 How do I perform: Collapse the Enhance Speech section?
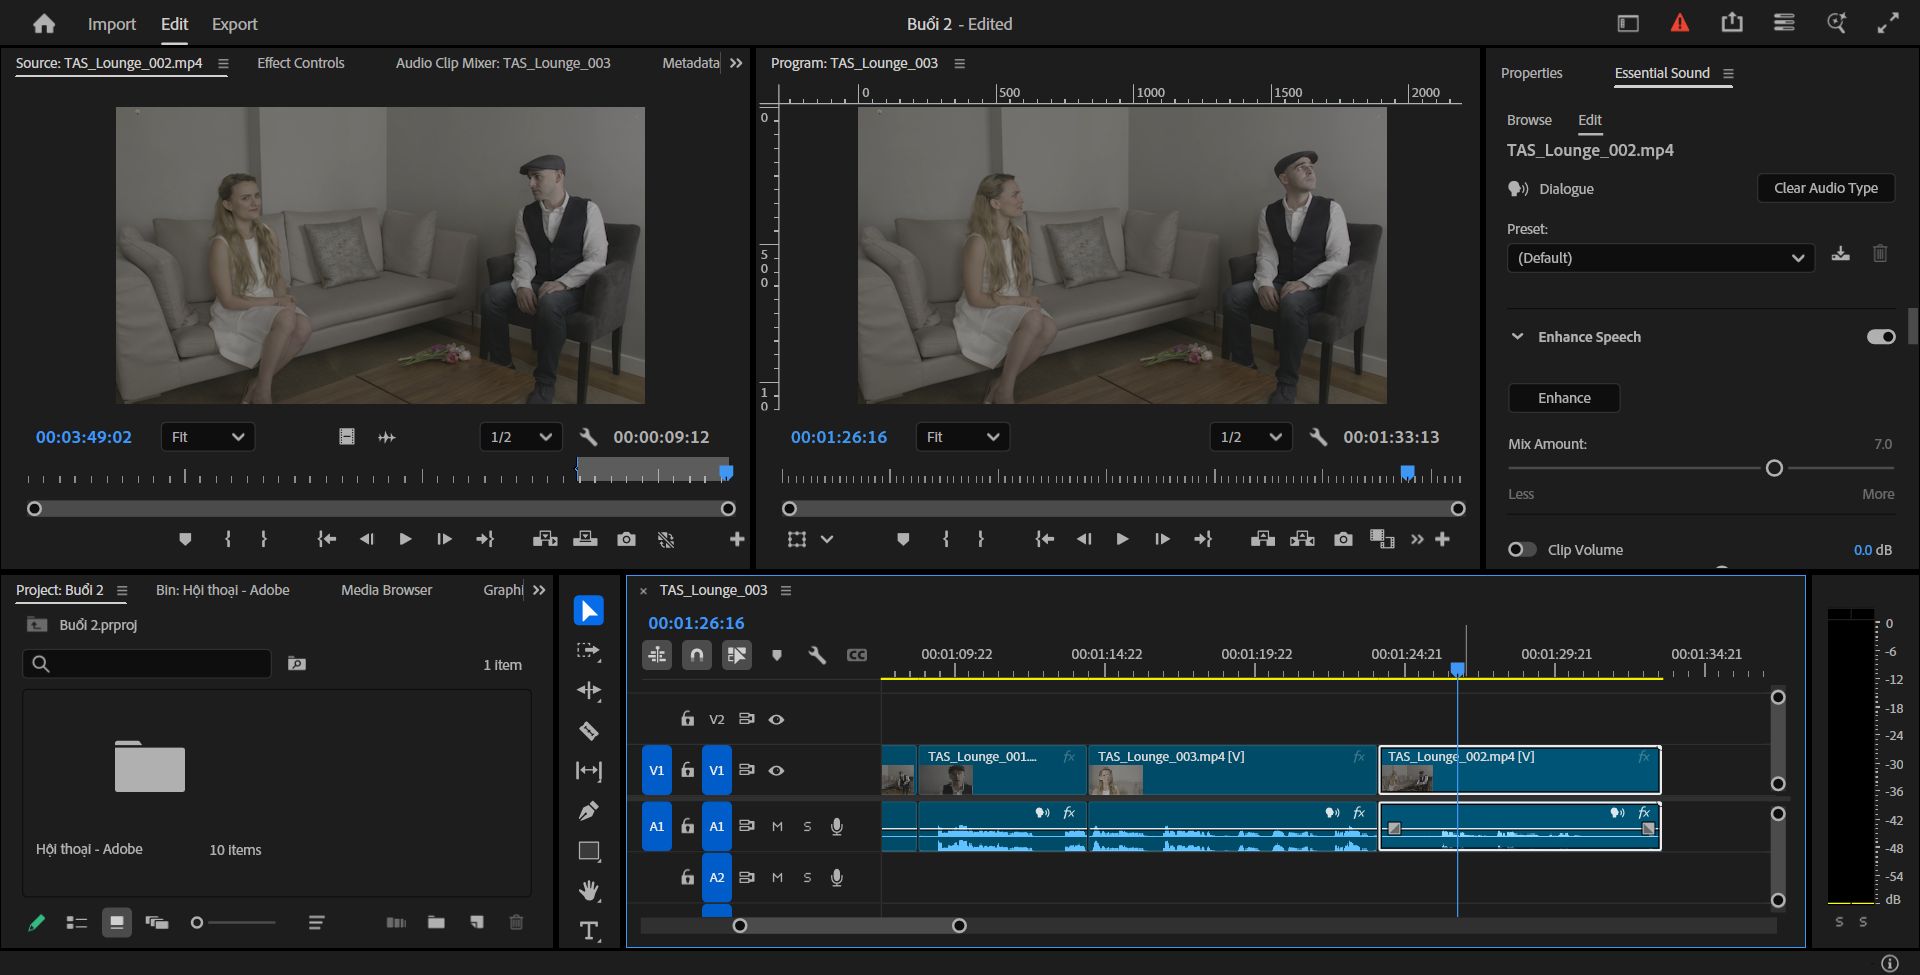[x=1517, y=337]
